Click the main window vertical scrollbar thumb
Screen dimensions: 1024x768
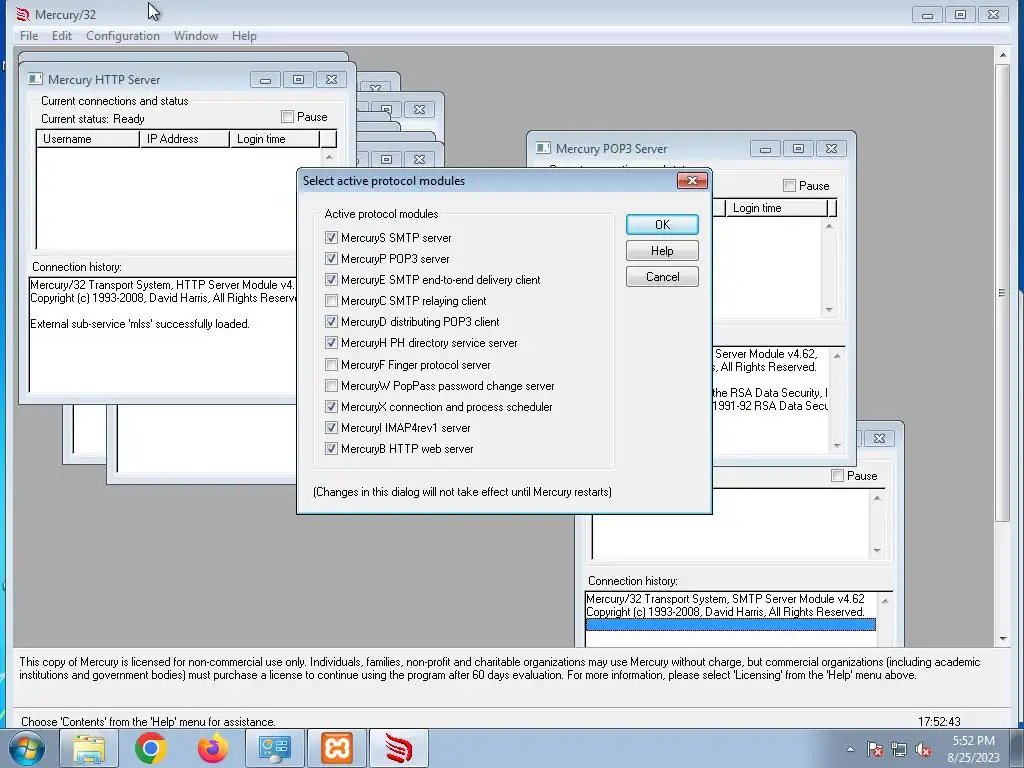point(1002,293)
